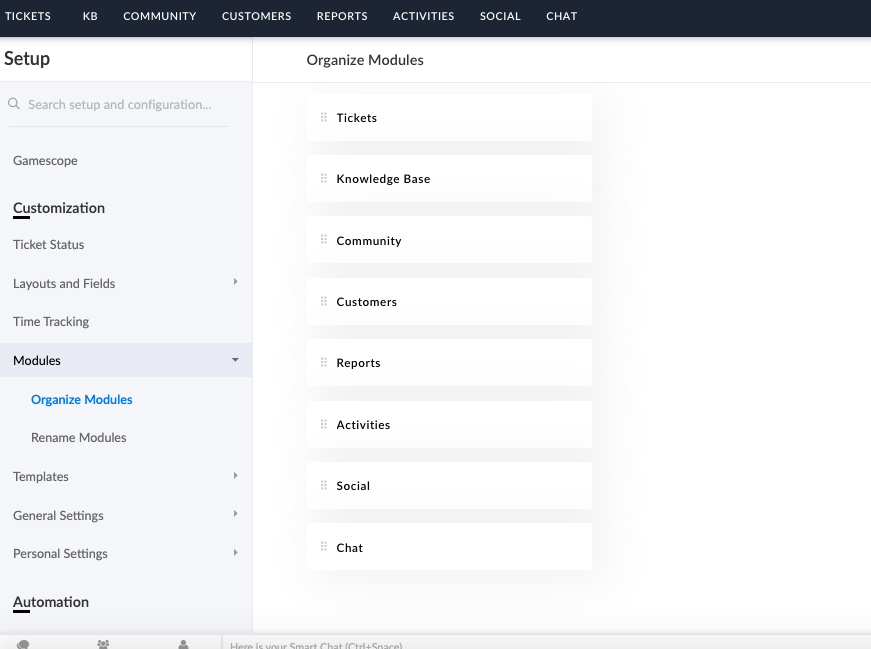Grab the drag handle for Community module
Image resolution: width=871 pixels, height=649 pixels.
point(324,239)
